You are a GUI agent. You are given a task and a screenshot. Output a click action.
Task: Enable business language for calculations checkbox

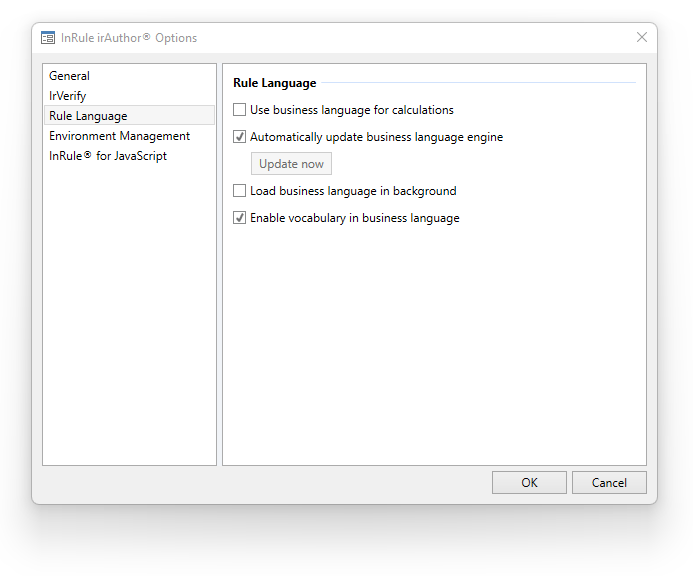click(240, 110)
